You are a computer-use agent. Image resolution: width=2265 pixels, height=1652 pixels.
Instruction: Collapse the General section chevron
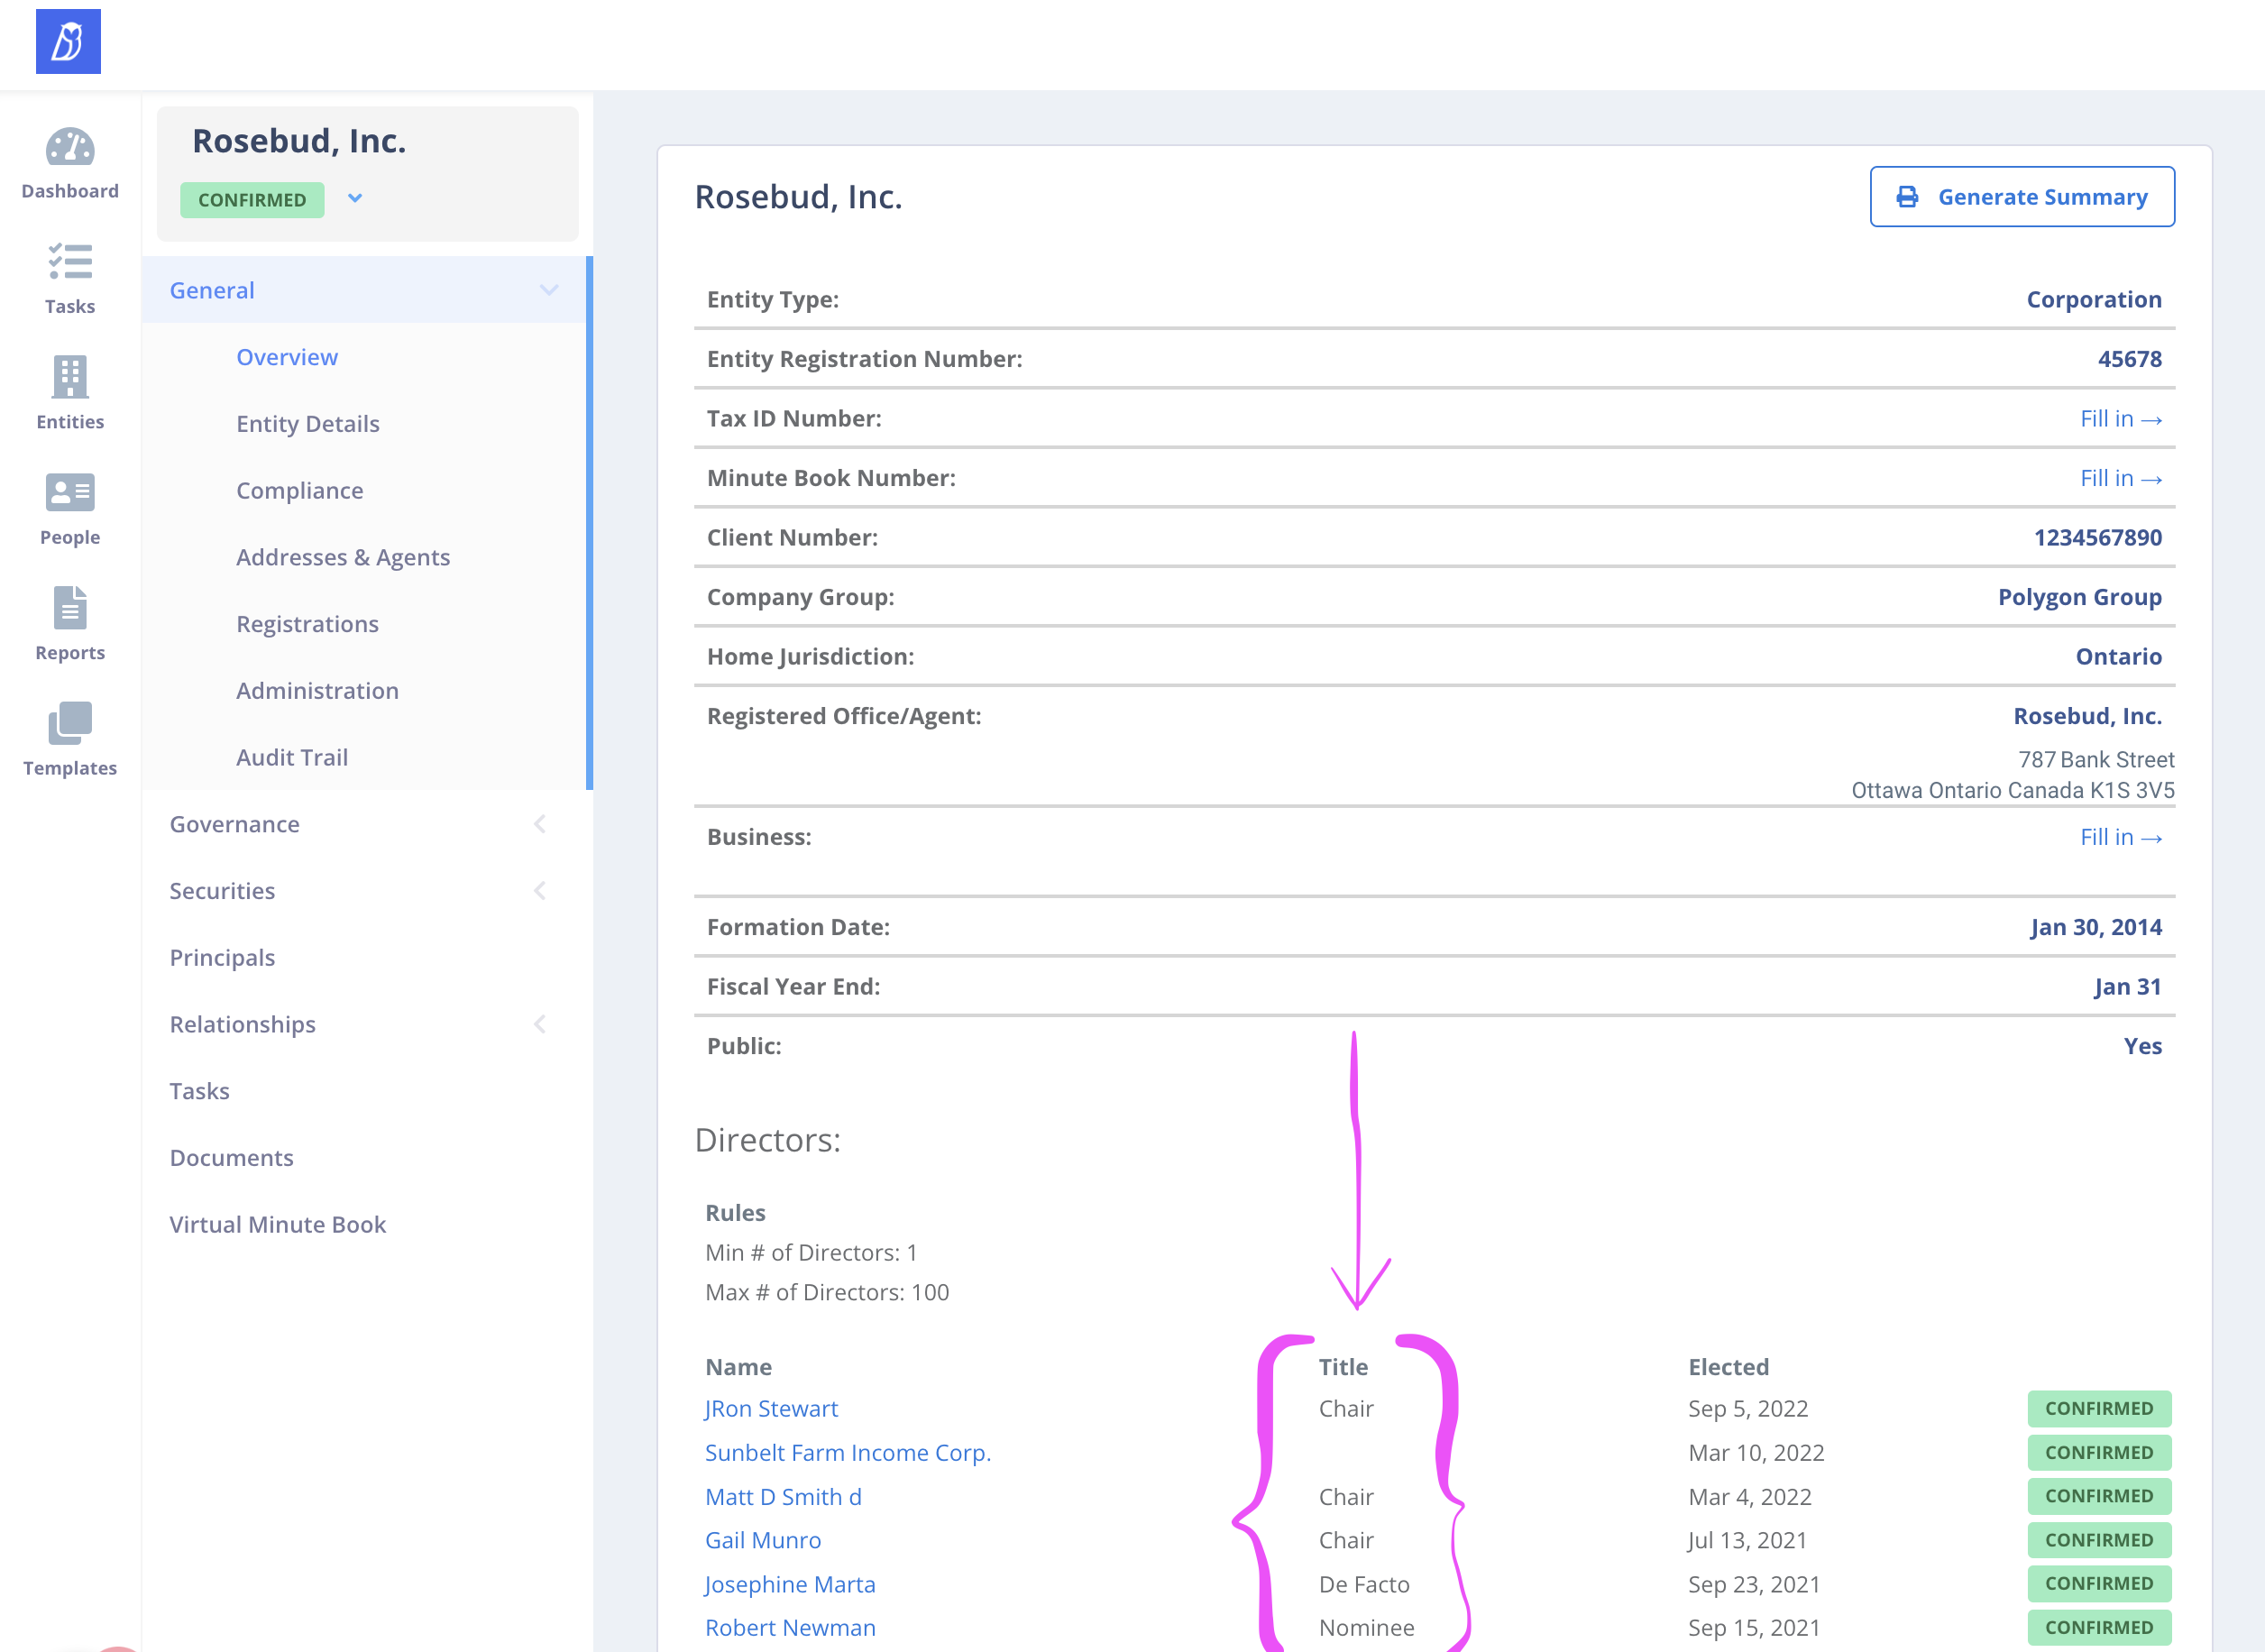(x=549, y=290)
